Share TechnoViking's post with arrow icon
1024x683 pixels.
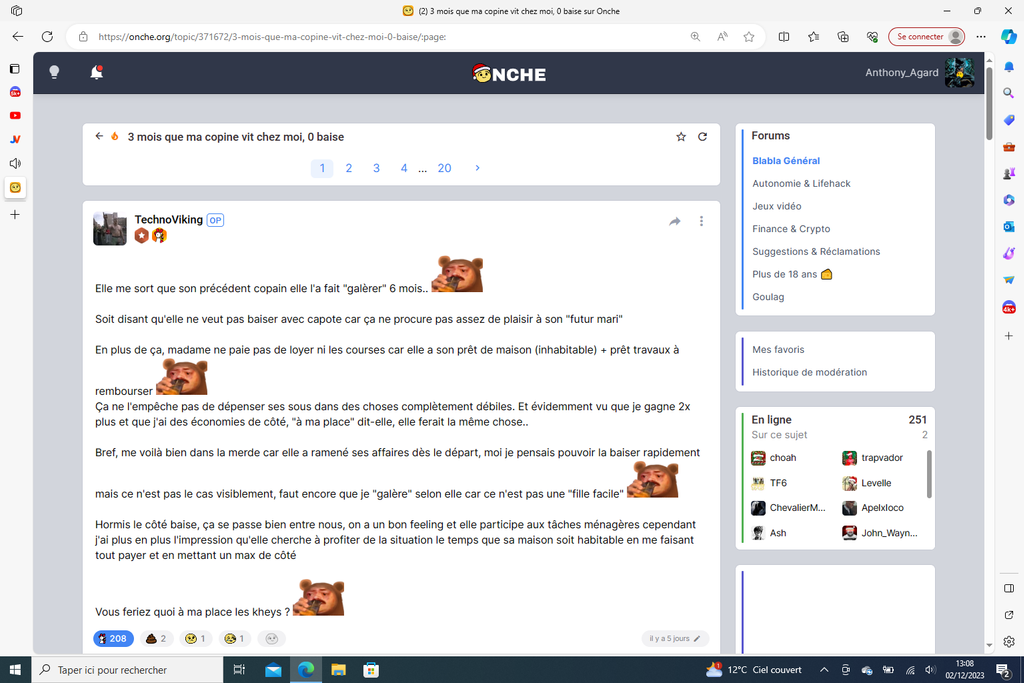coord(675,221)
